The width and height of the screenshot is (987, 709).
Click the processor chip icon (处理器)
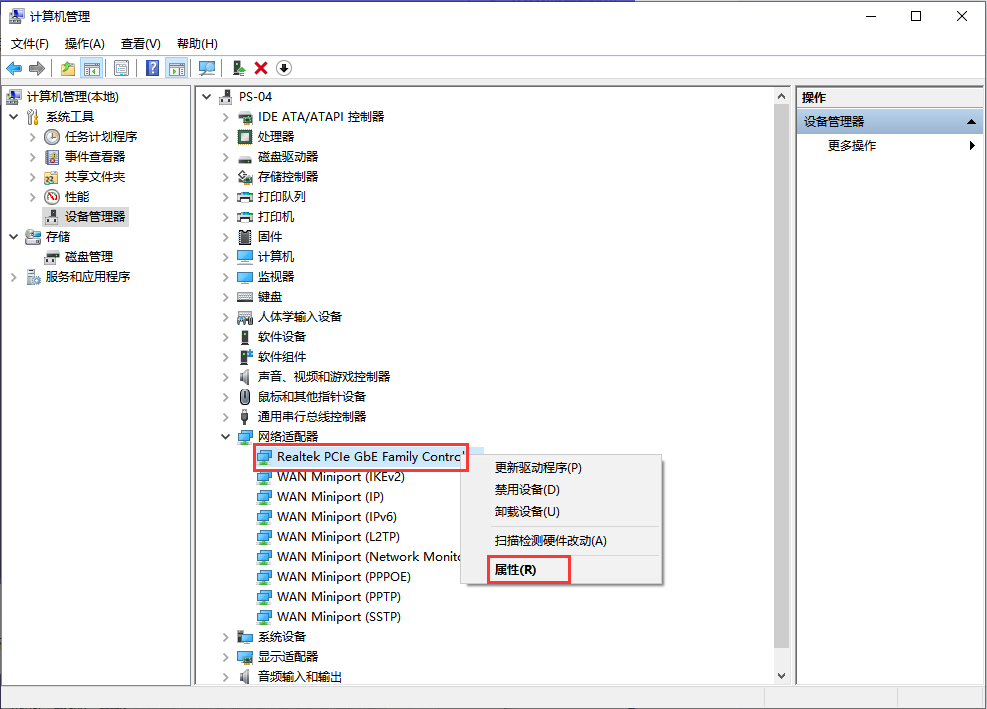coord(244,137)
